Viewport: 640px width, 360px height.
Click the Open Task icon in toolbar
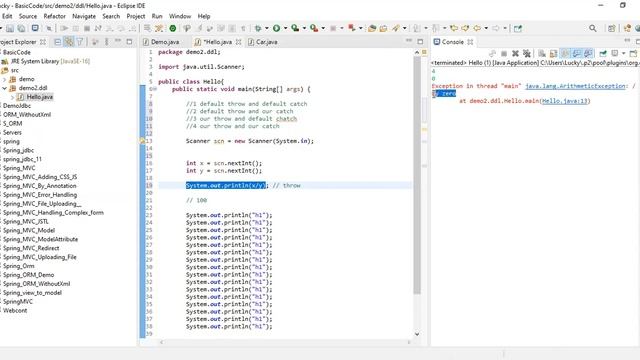383,28
